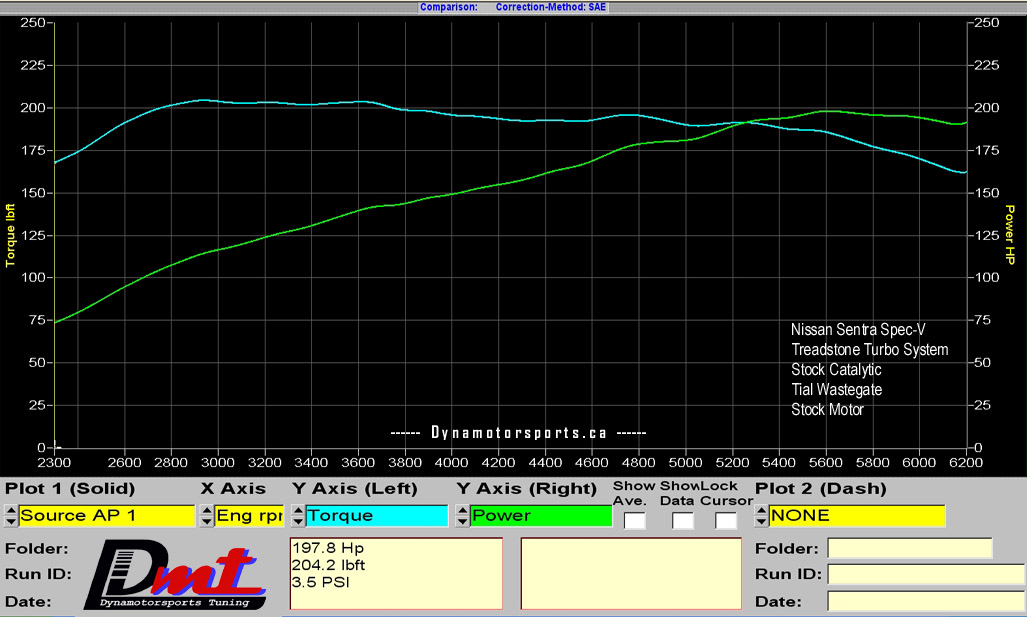Click the 2300 rpm axis tick label

tap(54, 462)
